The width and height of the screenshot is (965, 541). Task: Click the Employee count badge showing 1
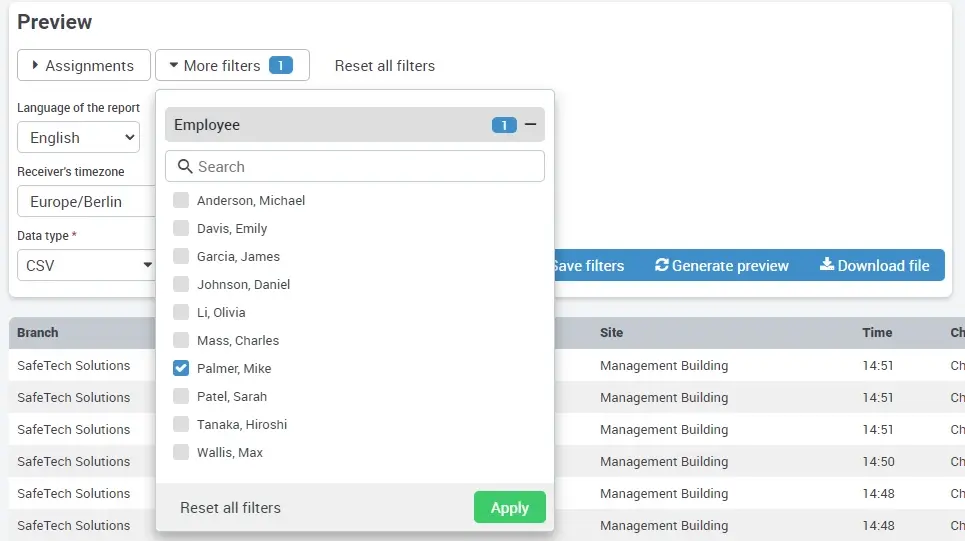click(504, 125)
